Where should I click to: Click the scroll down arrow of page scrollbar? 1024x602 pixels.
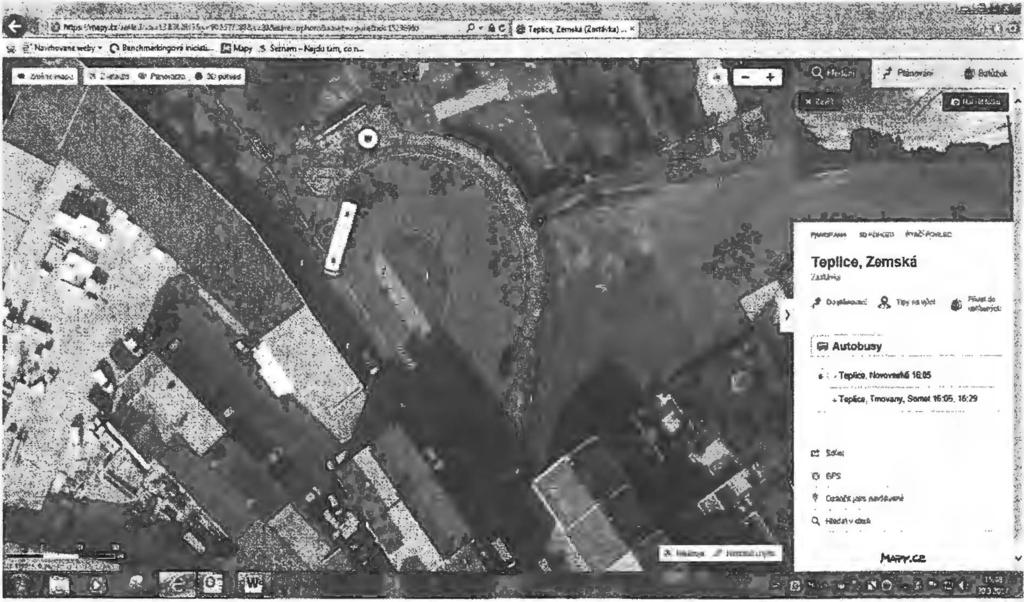click(1017, 558)
